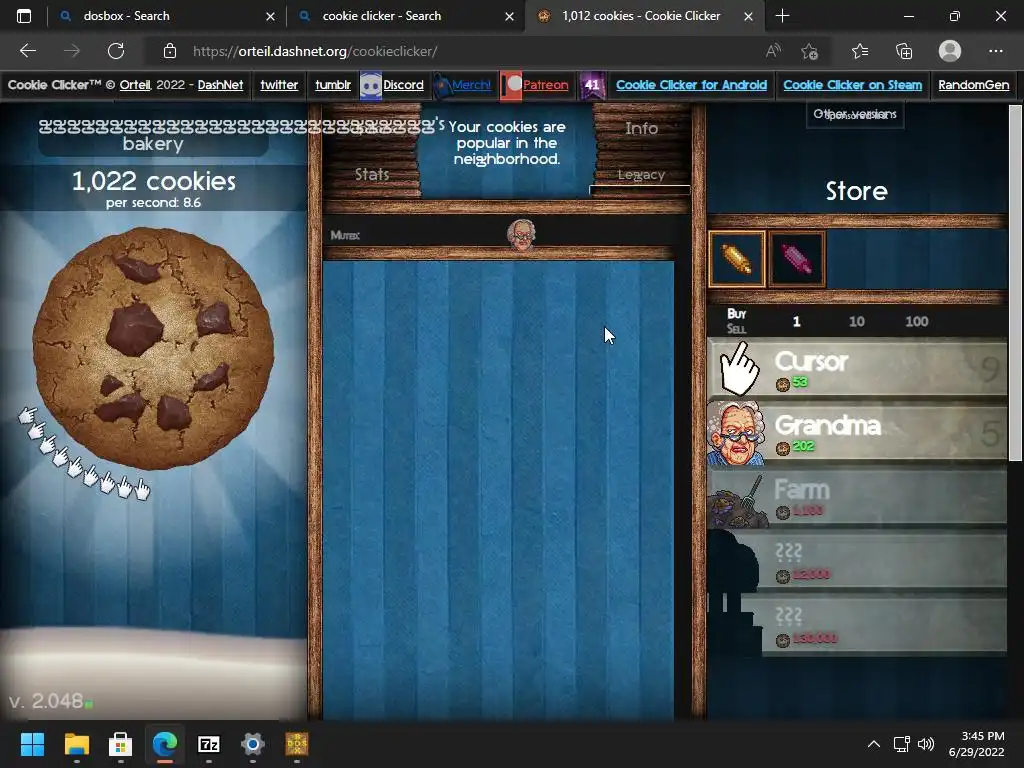This screenshot has width=1024, height=768.
Task: Mute the grandma building row
Action: (x=345, y=235)
